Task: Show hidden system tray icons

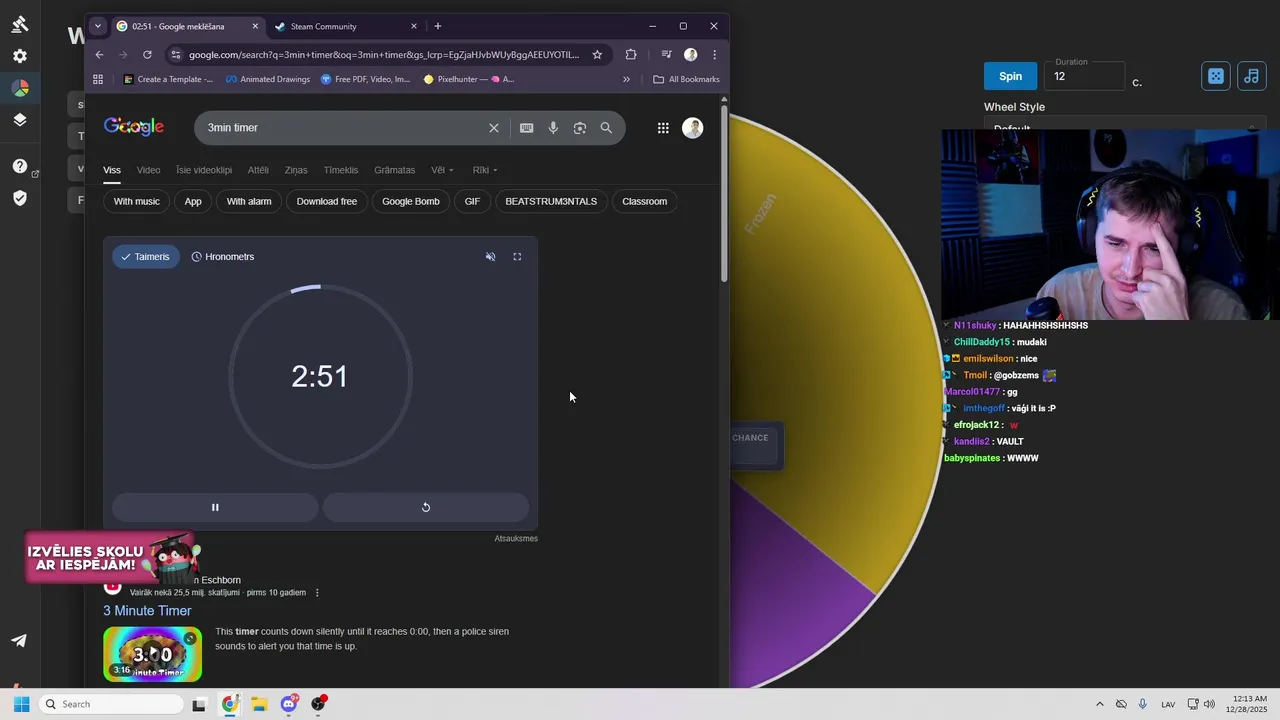Action: pos(1100,704)
